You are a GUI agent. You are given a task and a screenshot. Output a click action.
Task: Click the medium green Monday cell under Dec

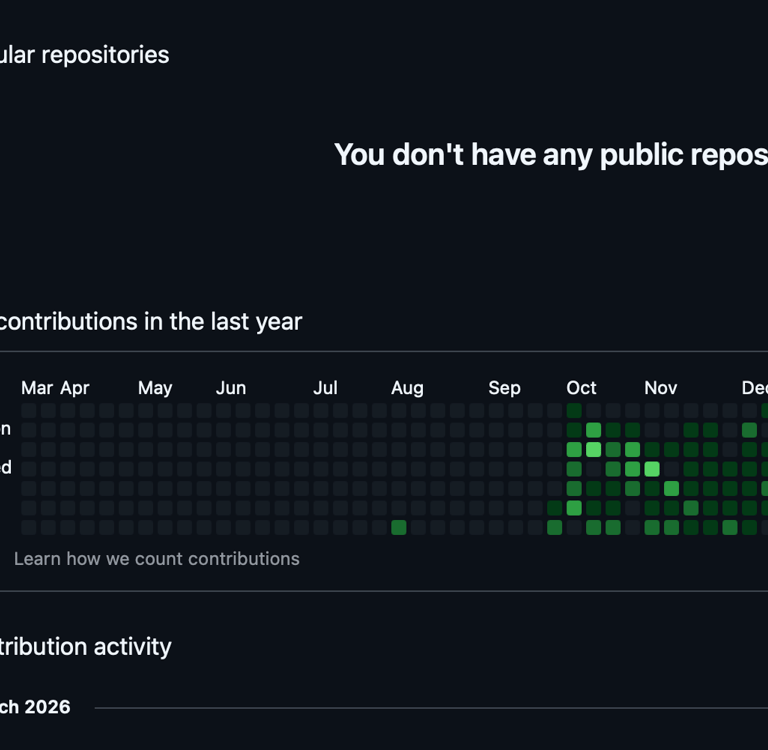point(749,430)
